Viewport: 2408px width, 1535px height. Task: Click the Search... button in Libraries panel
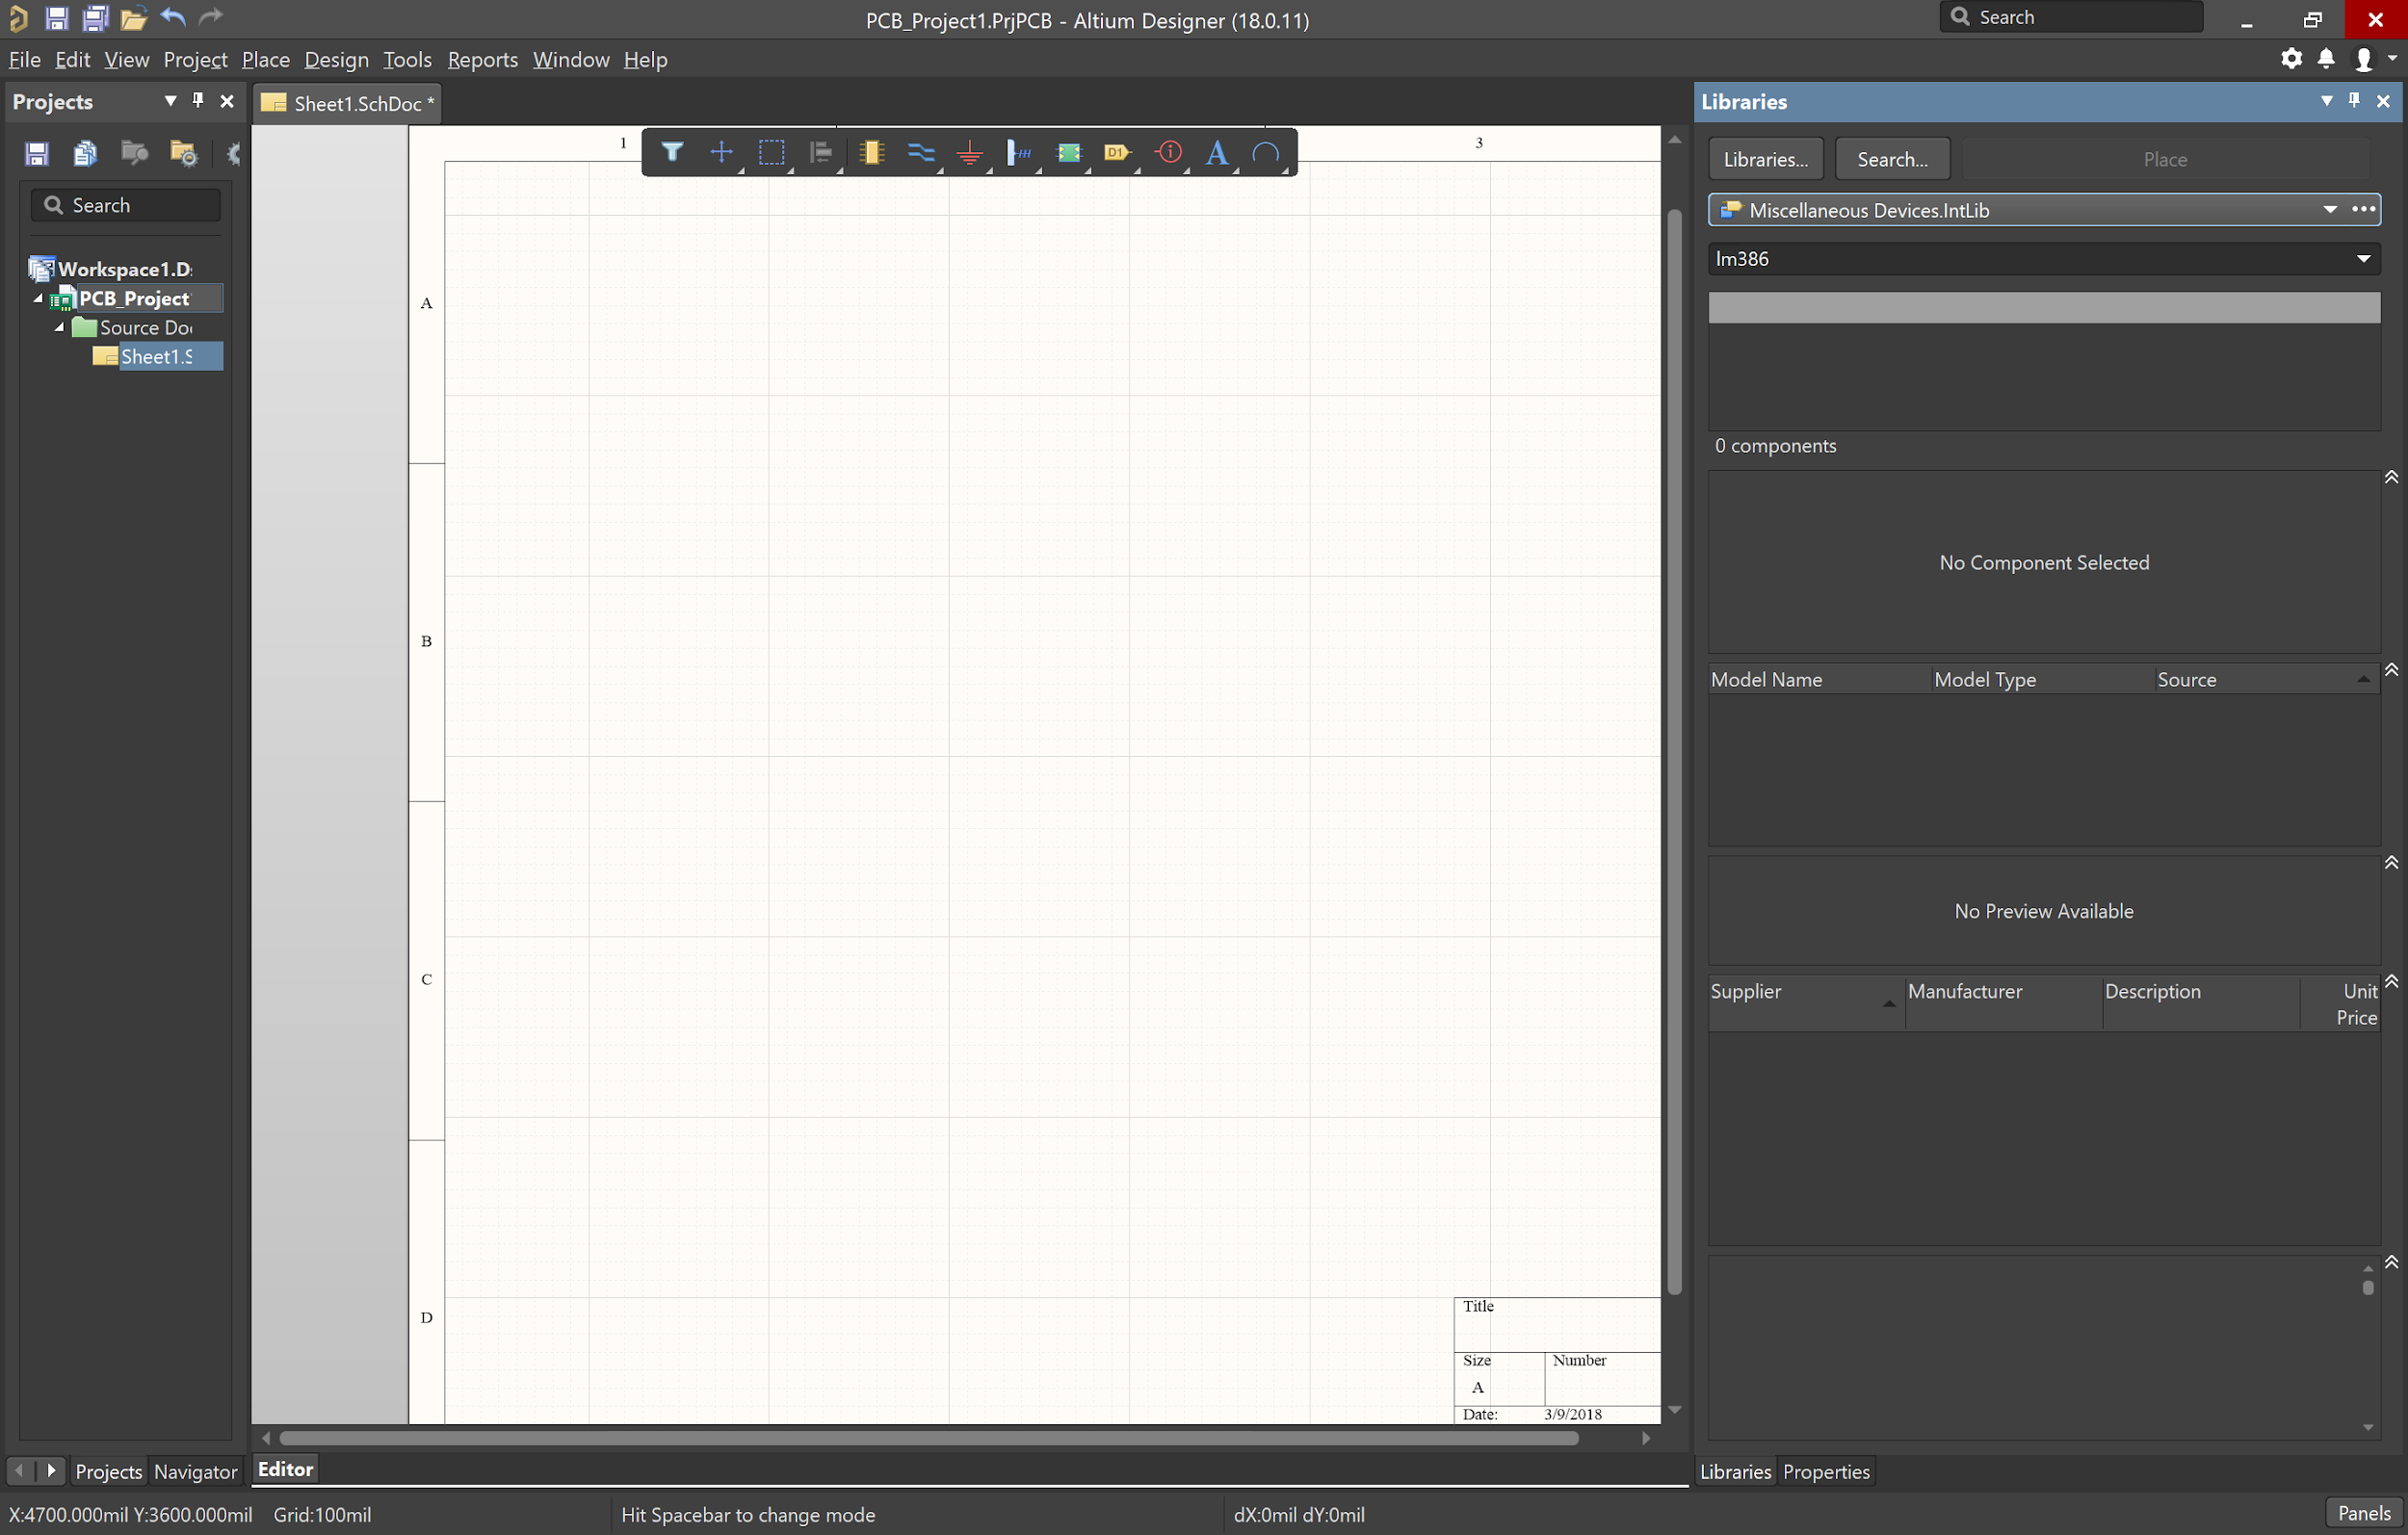[x=1894, y=160]
